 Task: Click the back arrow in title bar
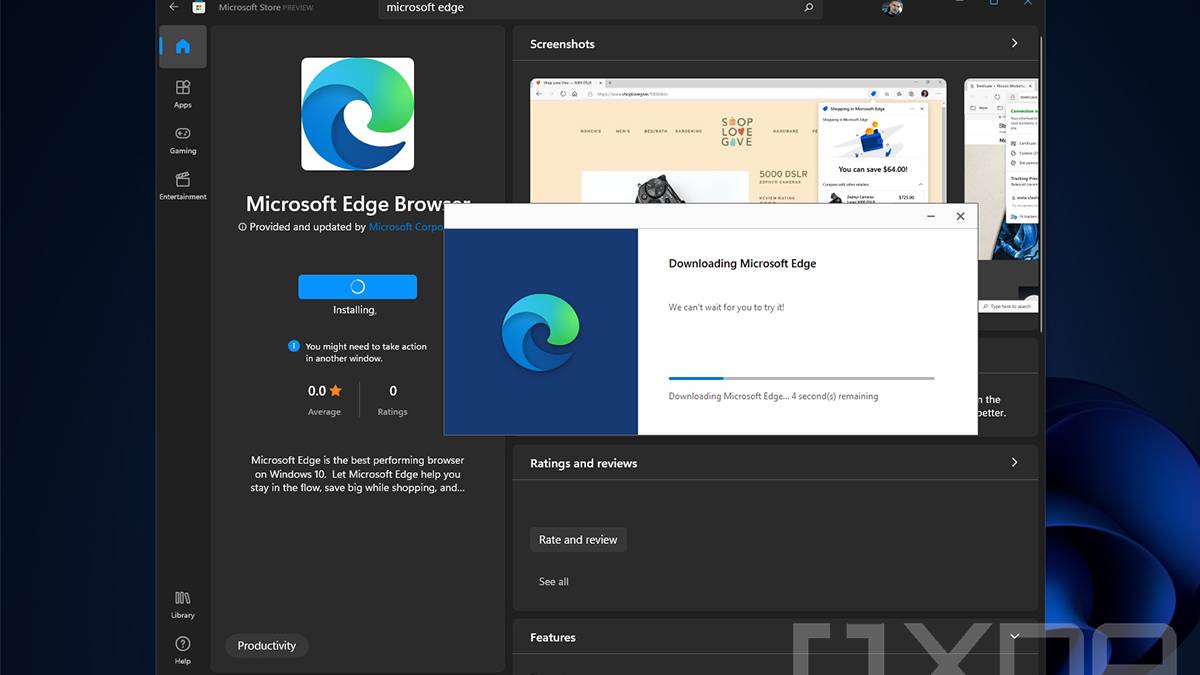coord(174,7)
